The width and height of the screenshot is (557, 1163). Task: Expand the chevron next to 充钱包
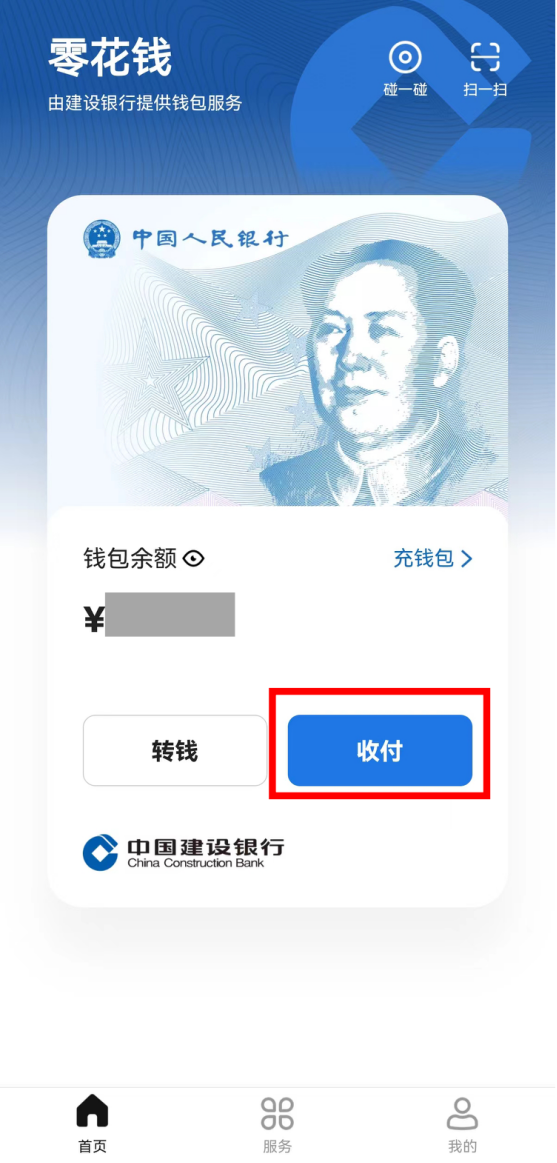click(466, 559)
